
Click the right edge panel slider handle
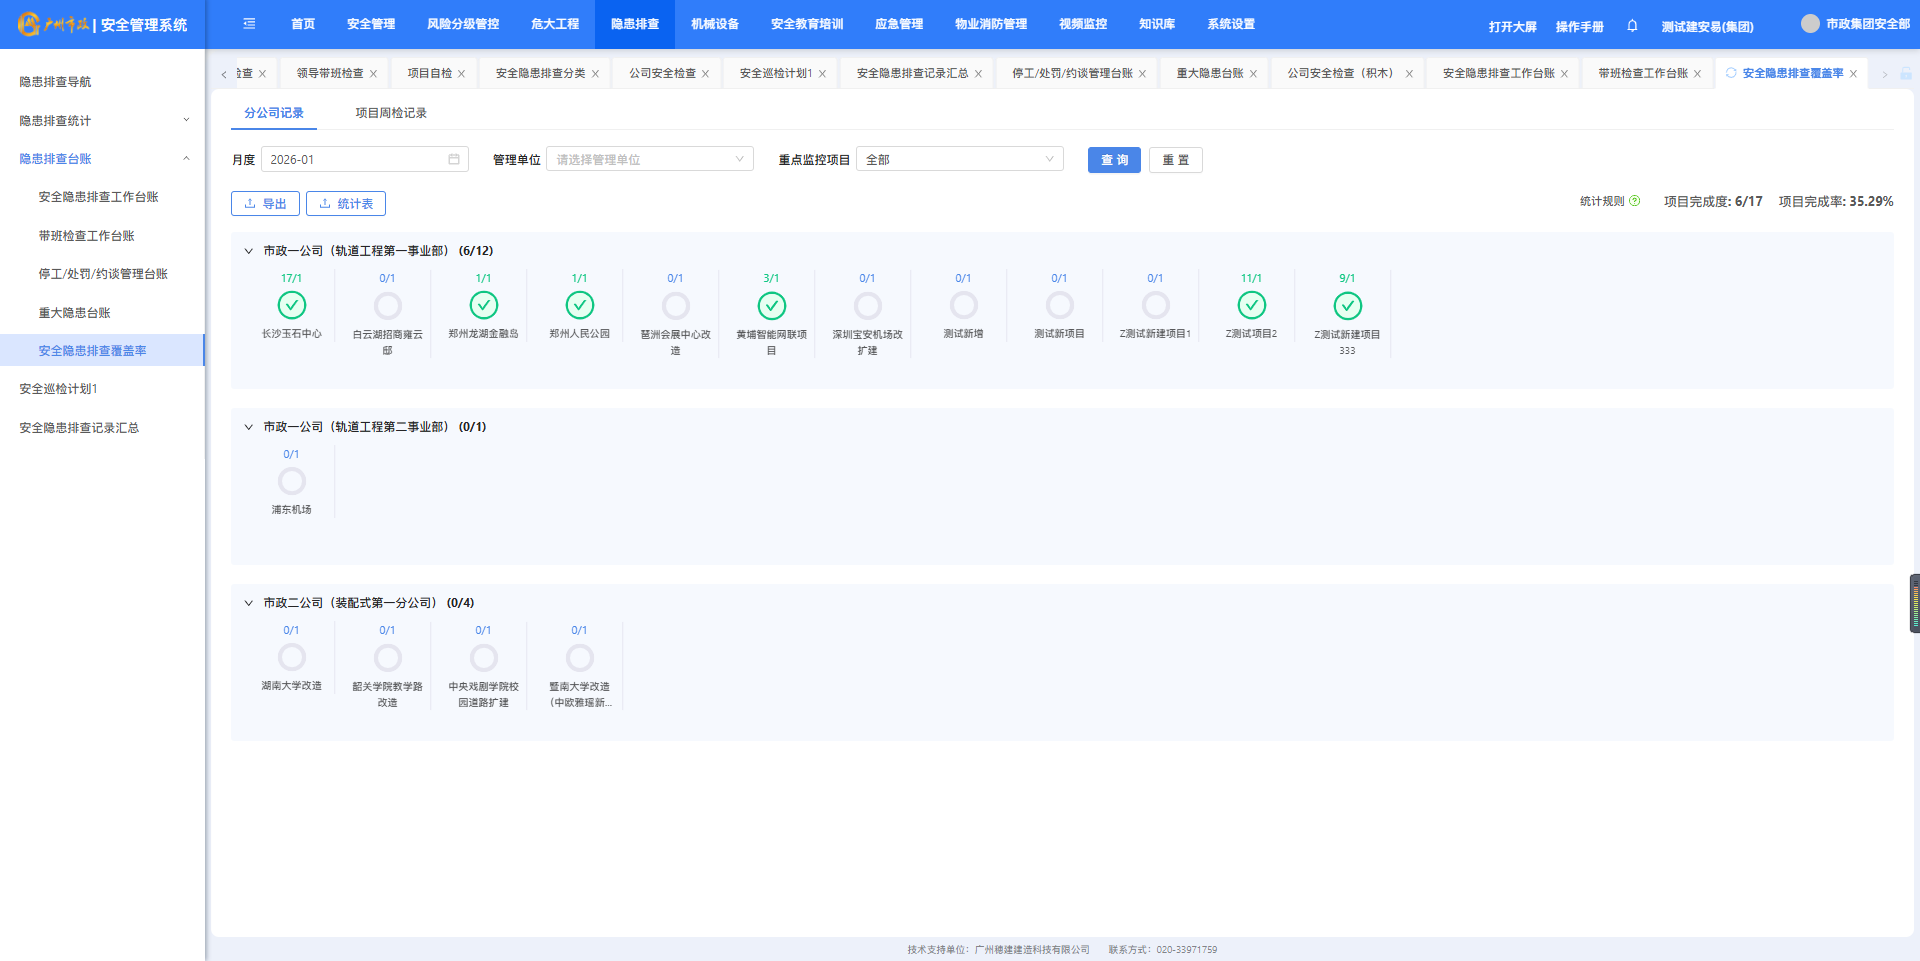pyautogui.click(x=1914, y=603)
